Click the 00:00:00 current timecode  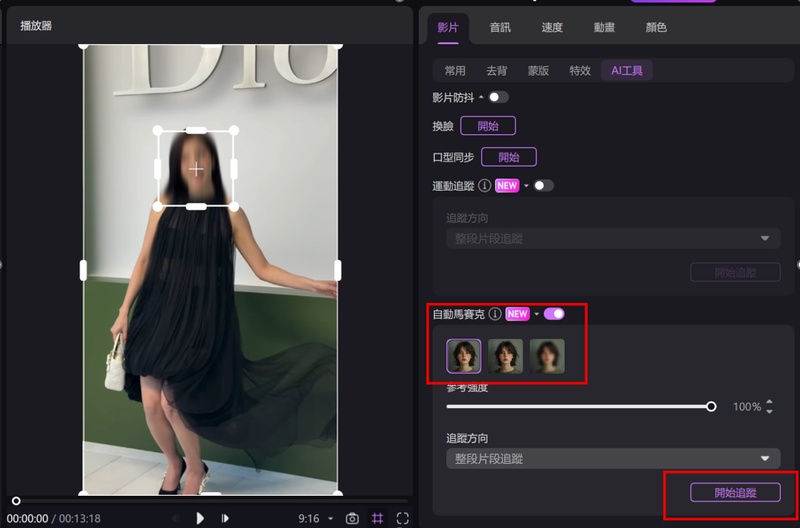(x=28, y=519)
